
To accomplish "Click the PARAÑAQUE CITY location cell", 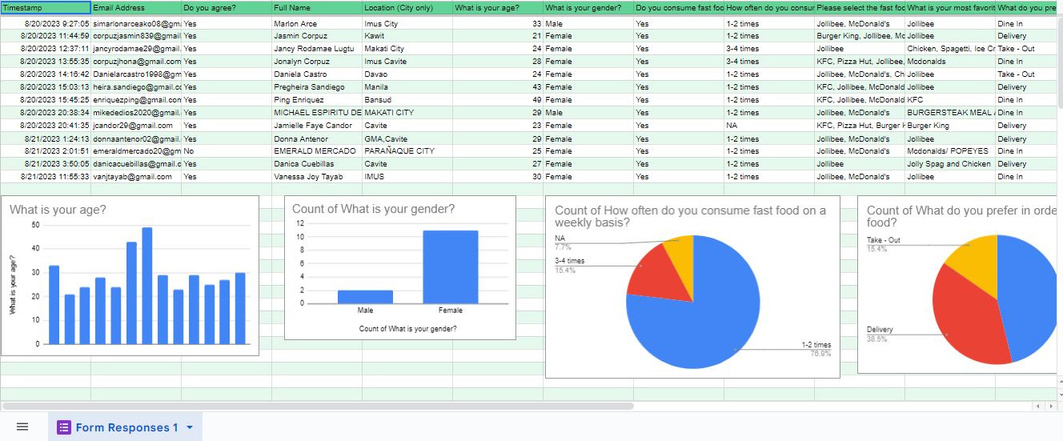I will point(407,150).
